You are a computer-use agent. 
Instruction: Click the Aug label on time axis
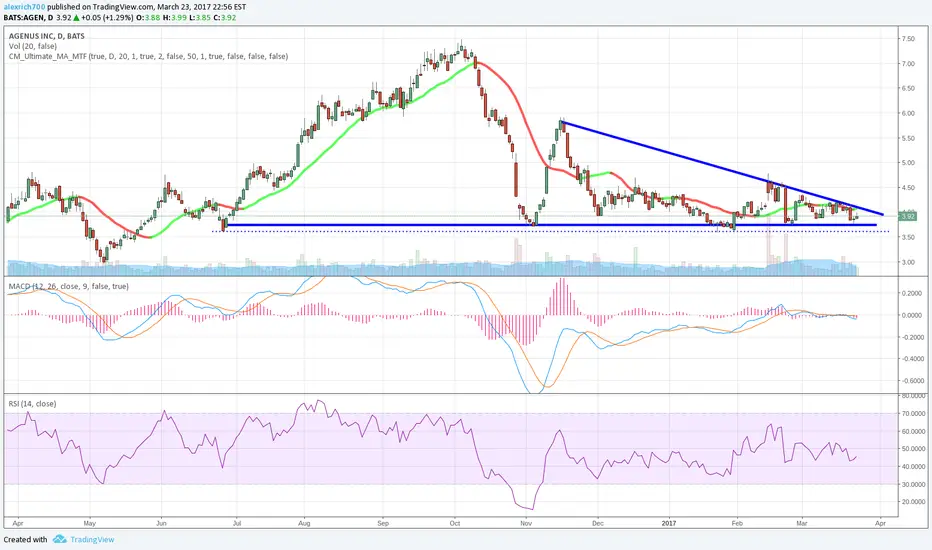pos(304,523)
